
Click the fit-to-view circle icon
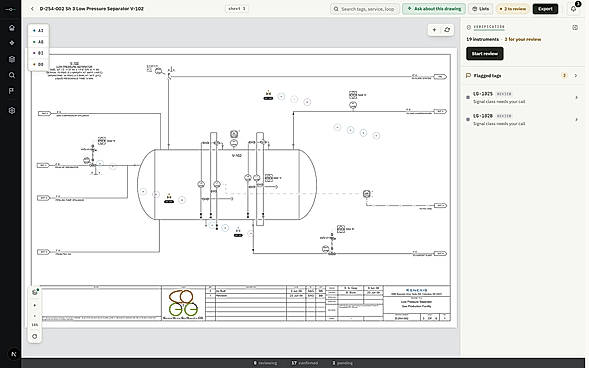click(x=35, y=336)
